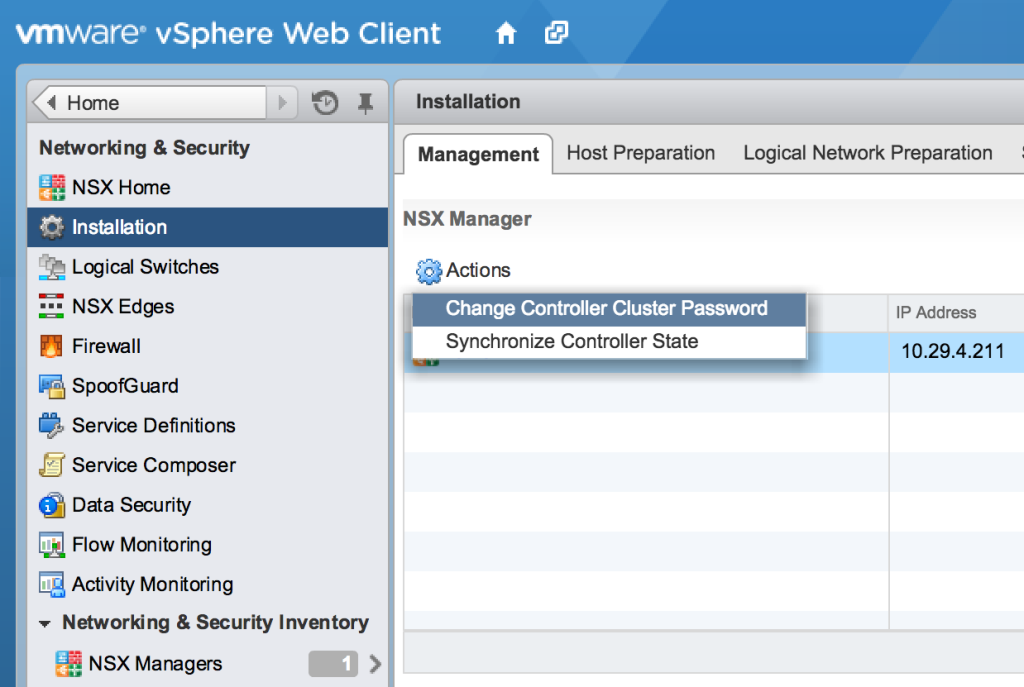Click the Firewall flame icon
The width and height of the screenshot is (1024, 687).
(52, 346)
